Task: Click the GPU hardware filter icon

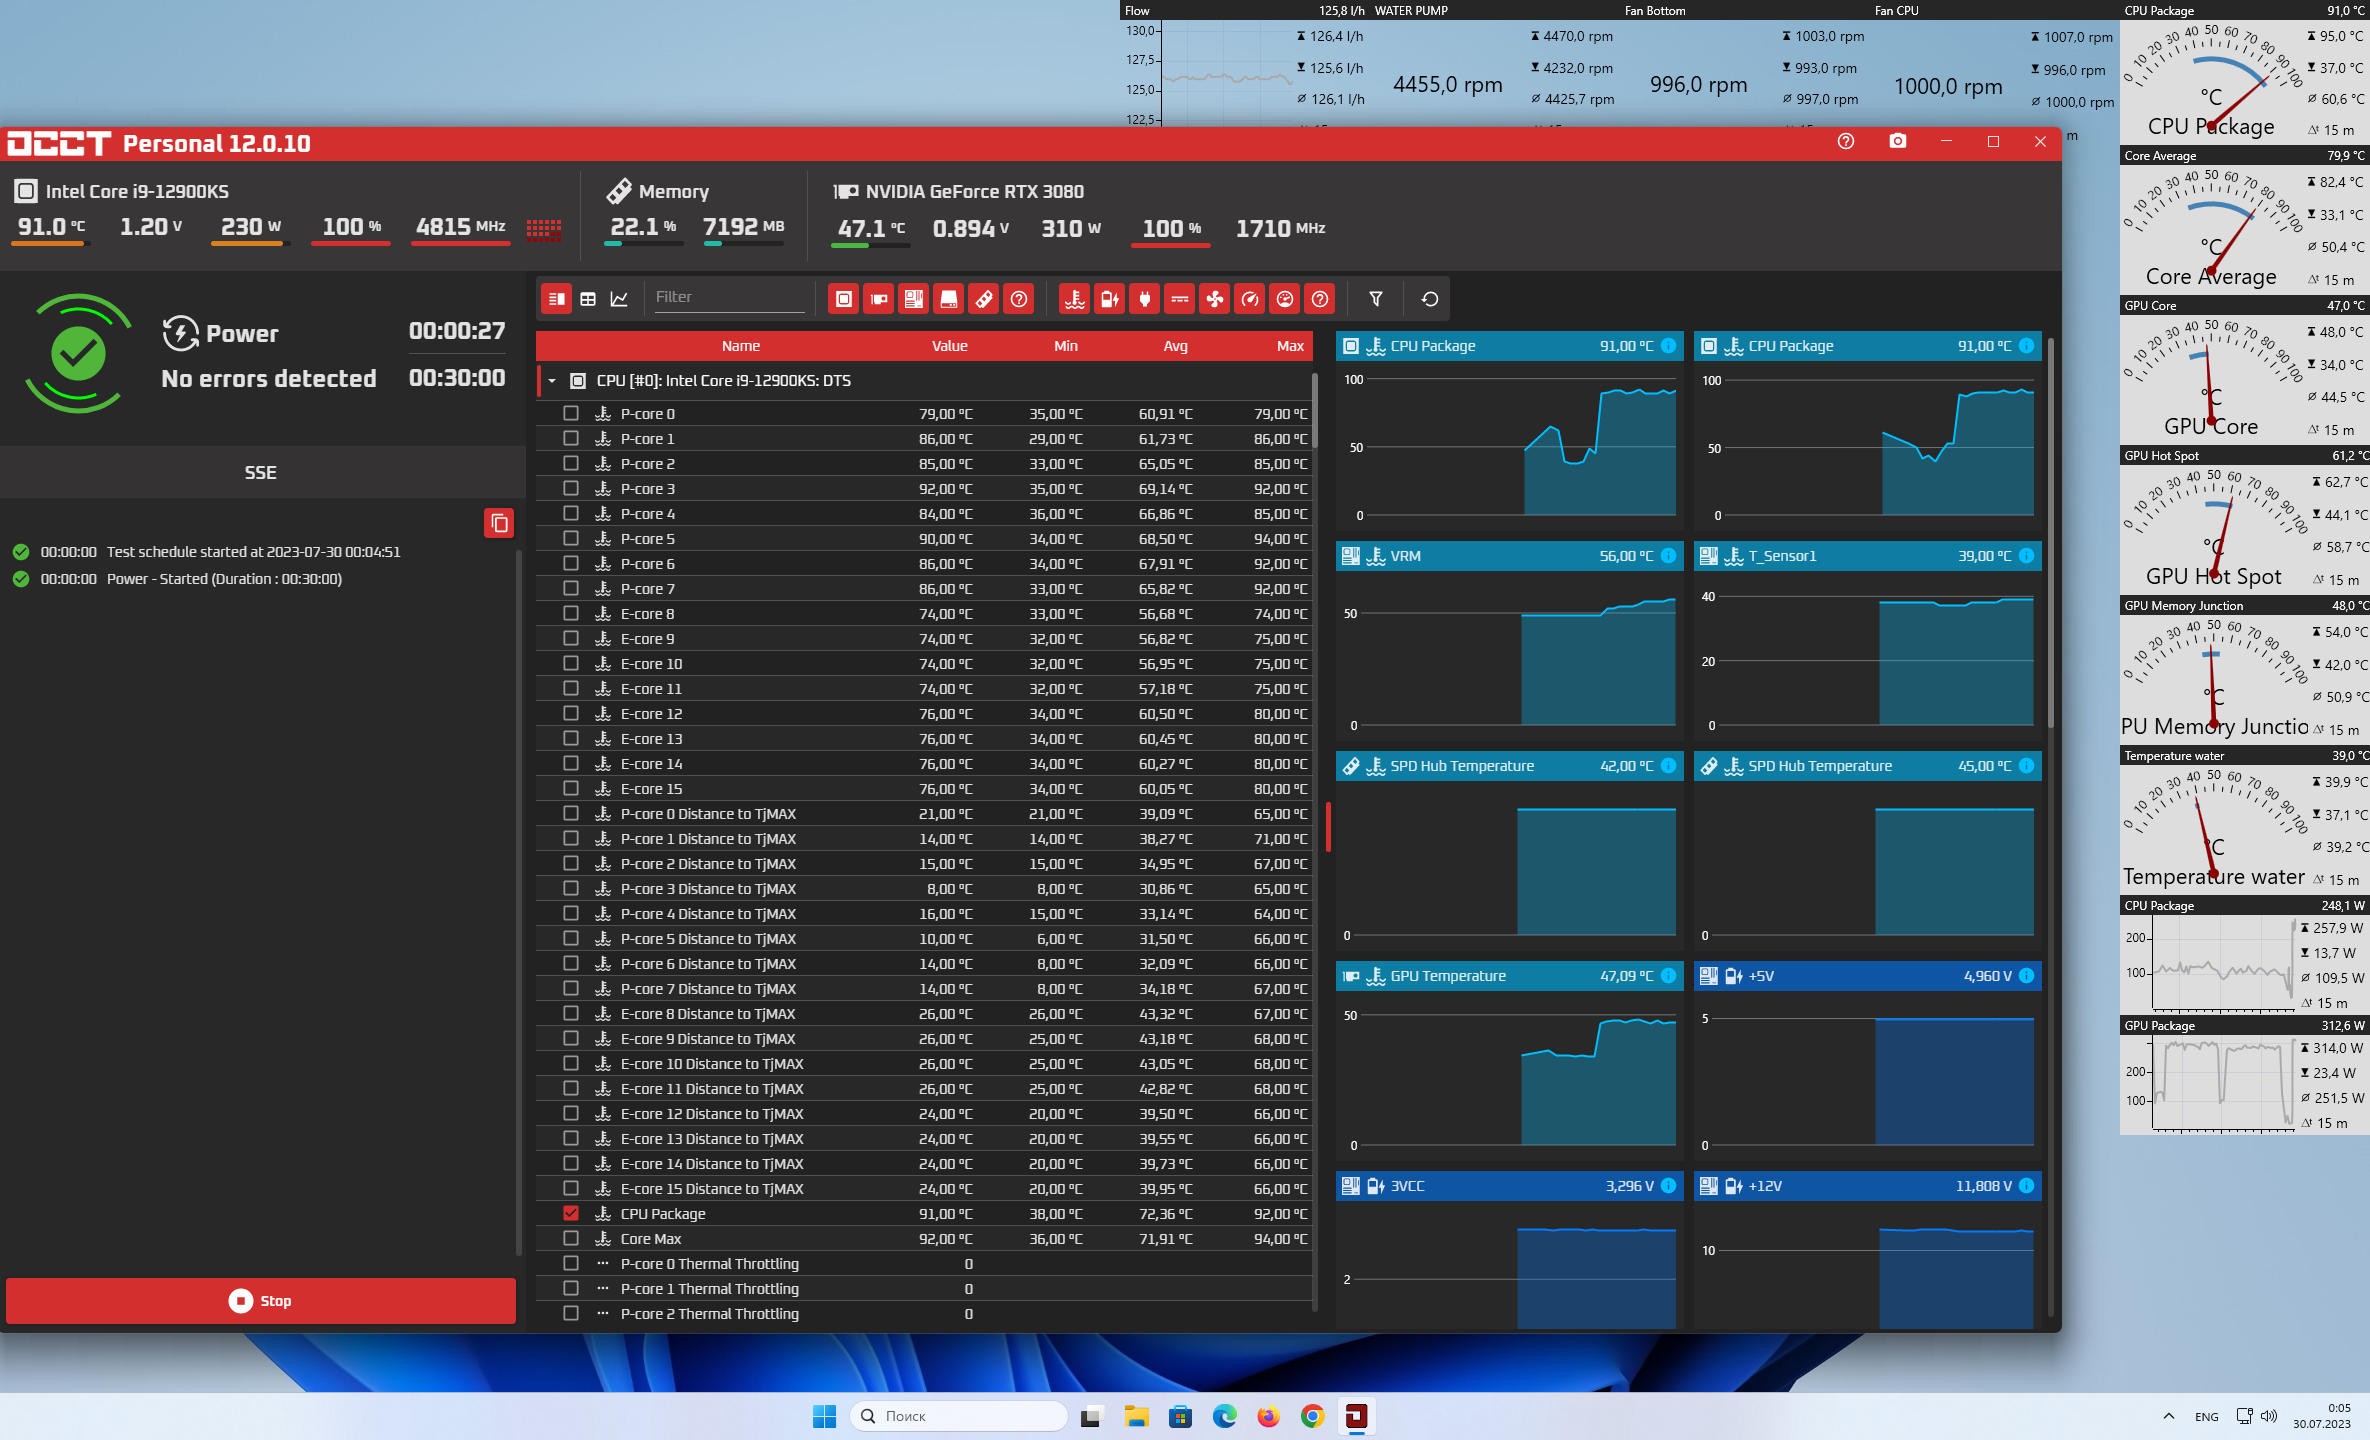Action: point(879,299)
